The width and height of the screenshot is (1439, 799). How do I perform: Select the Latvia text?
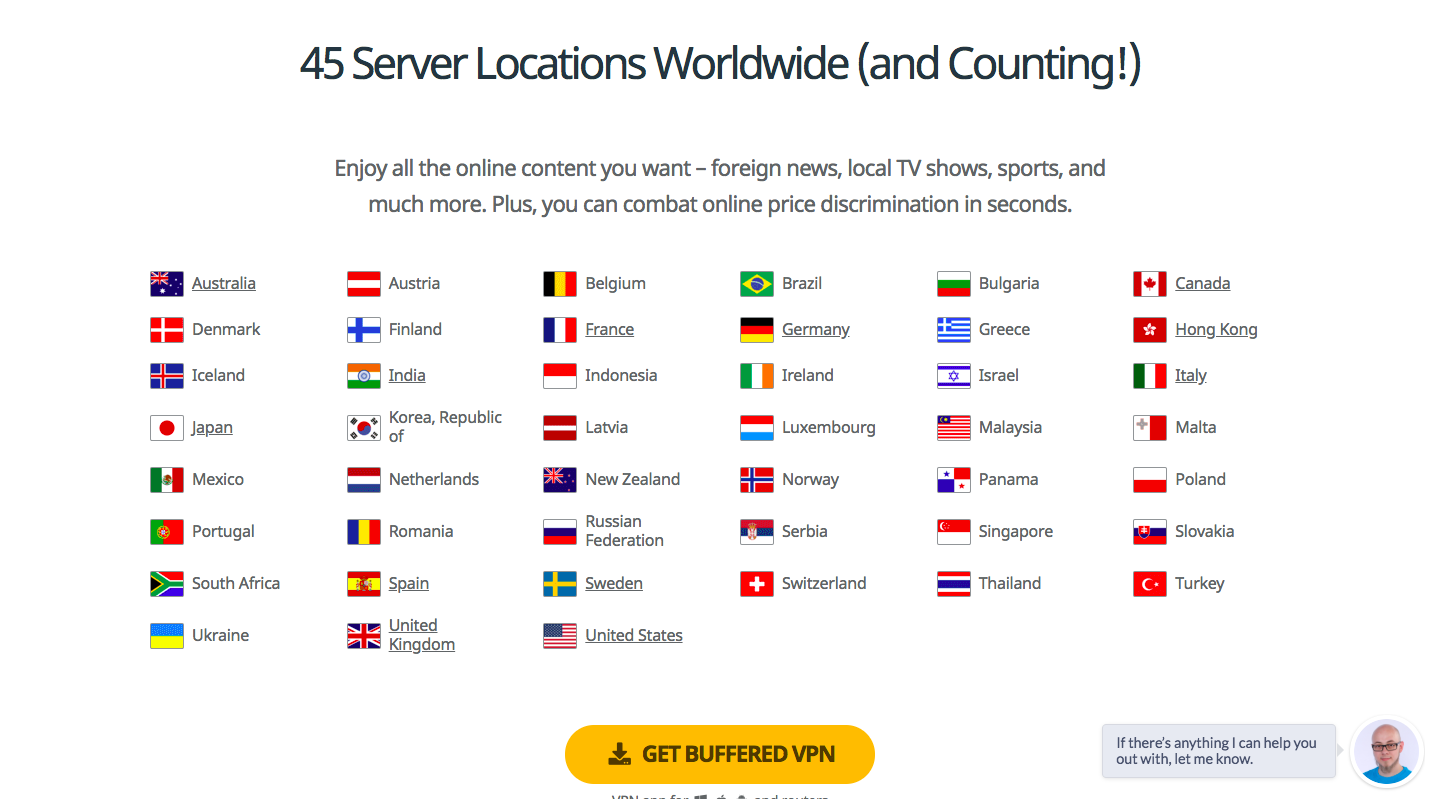click(x=607, y=428)
